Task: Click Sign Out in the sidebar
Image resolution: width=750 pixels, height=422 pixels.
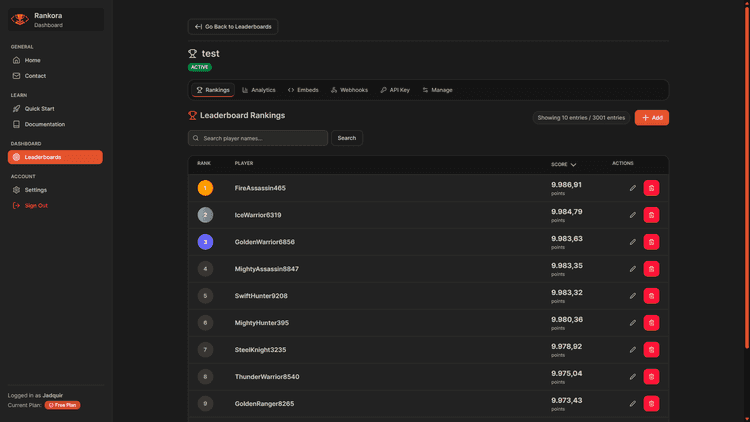Action: click(36, 206)
